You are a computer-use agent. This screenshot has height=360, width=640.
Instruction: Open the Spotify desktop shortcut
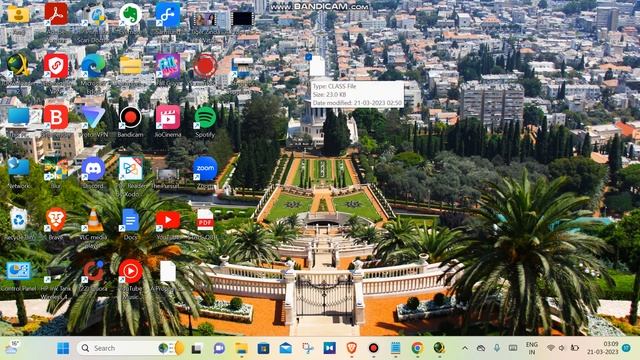205,117
